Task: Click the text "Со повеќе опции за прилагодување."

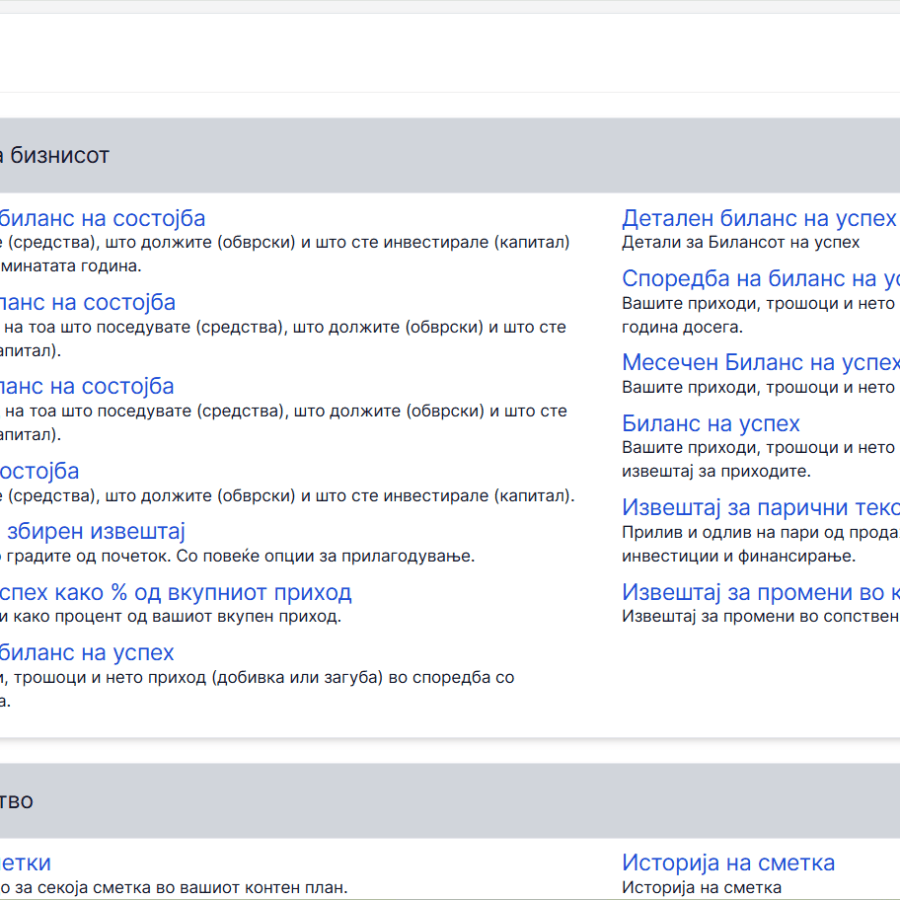Action: pyautogui.click(x=325, y=556)
